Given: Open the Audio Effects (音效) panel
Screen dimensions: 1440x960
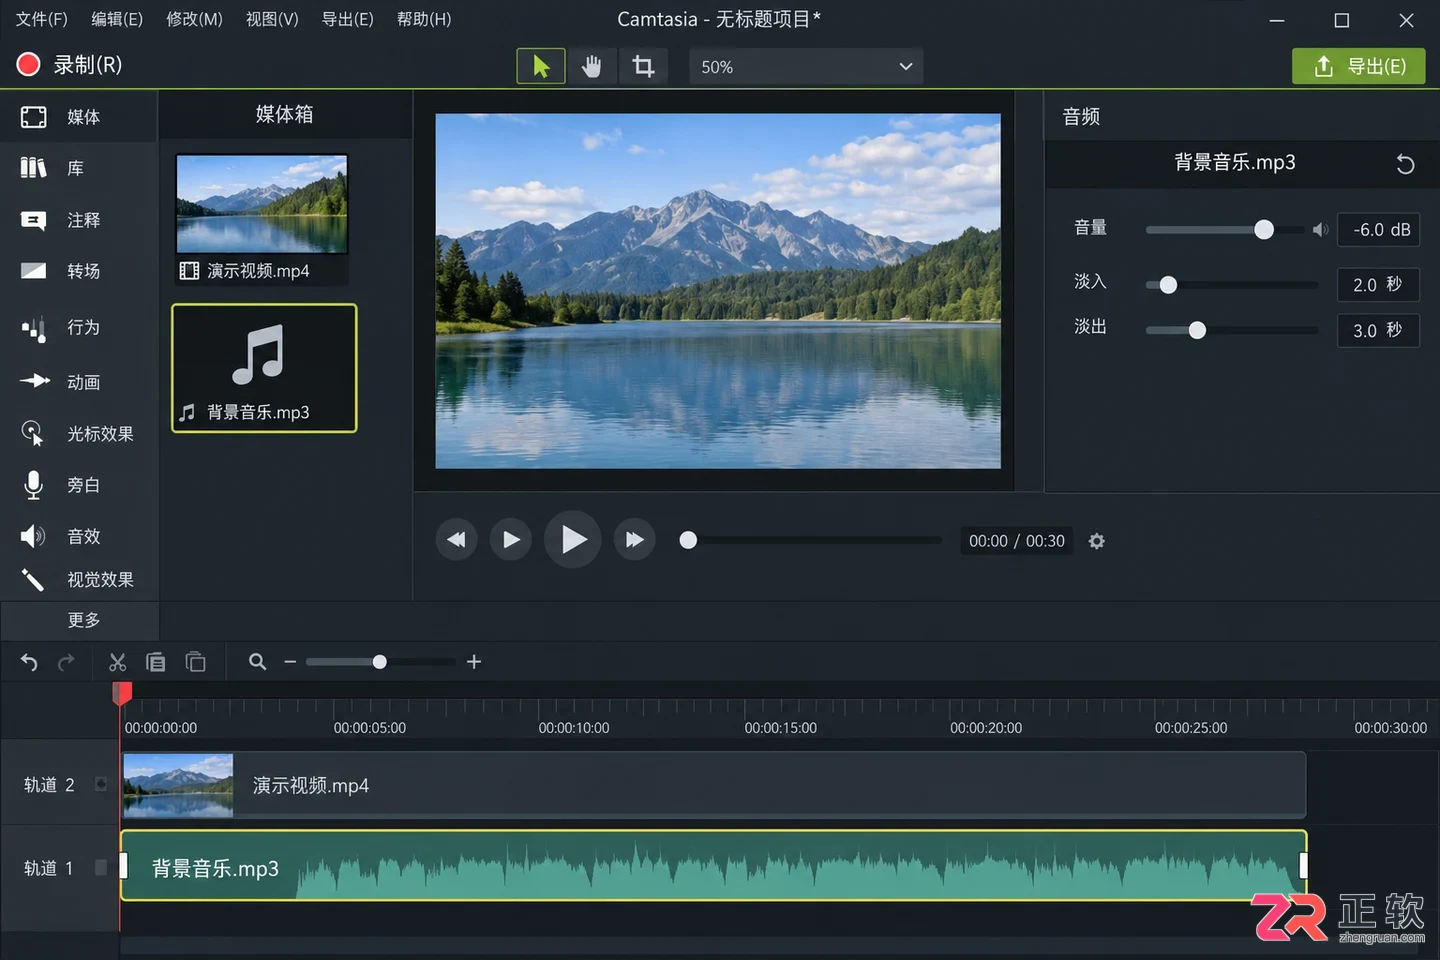Looking at the screenshot, I should click(x=79, y=537).
